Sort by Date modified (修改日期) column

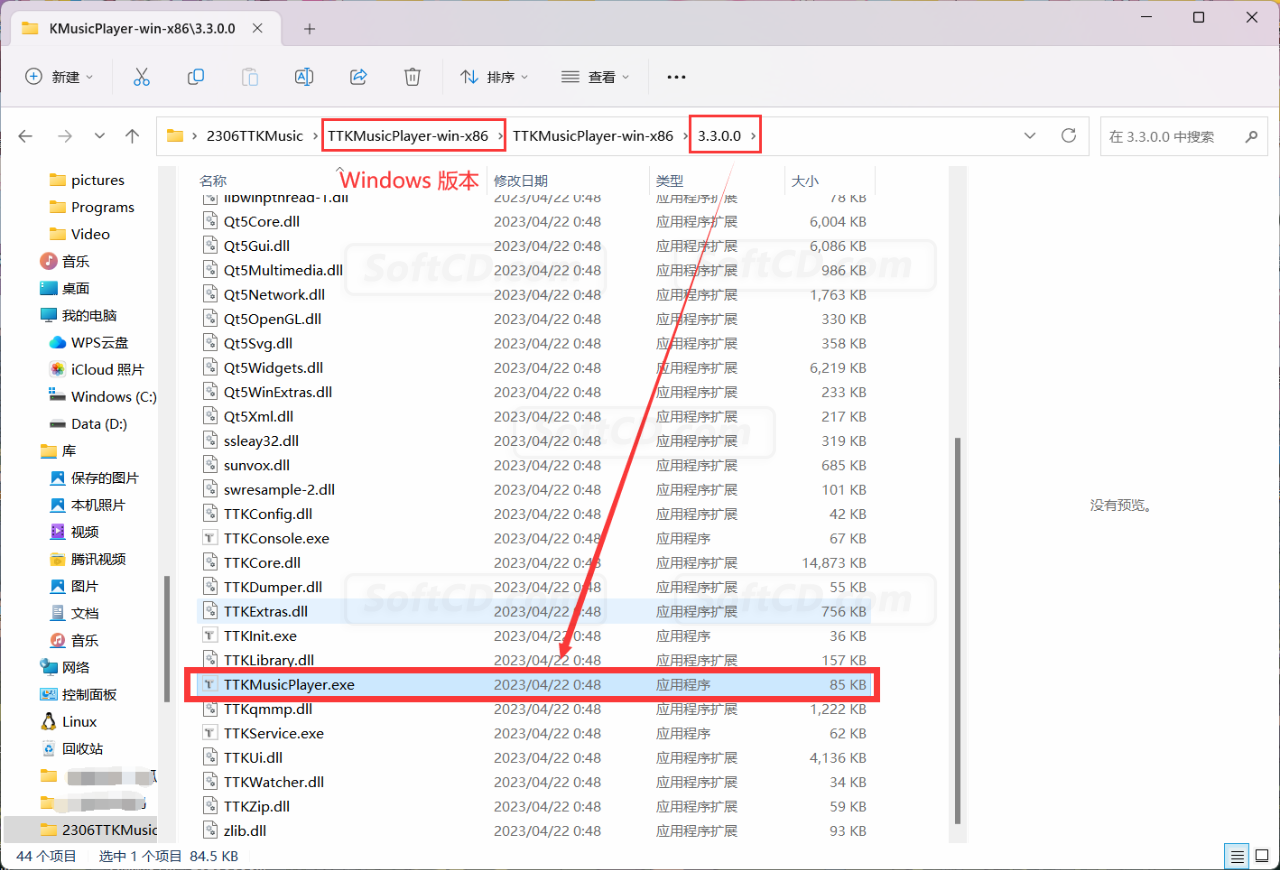pos(521,181)
